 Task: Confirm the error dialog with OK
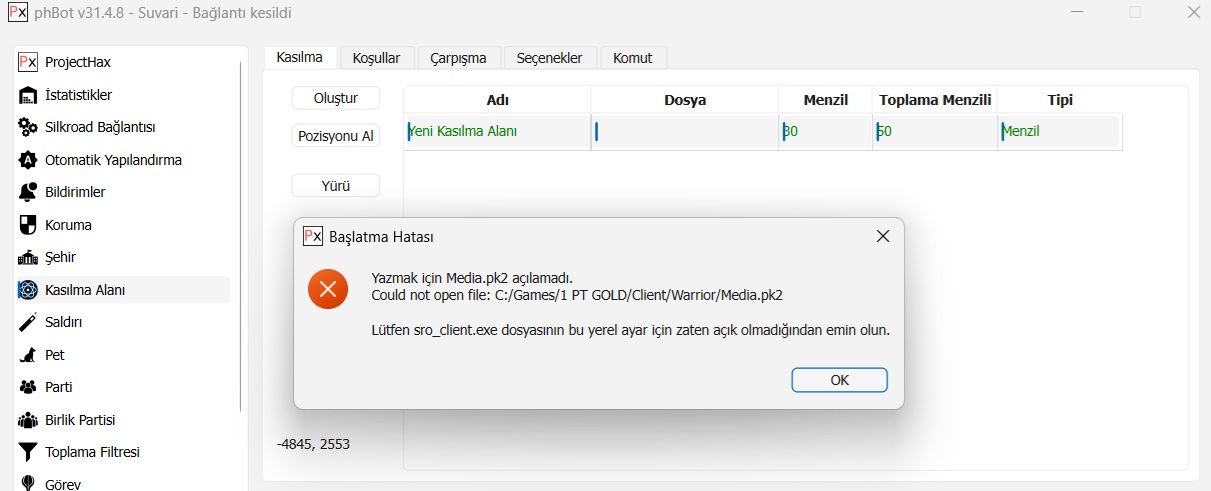(x=839, y=380)
